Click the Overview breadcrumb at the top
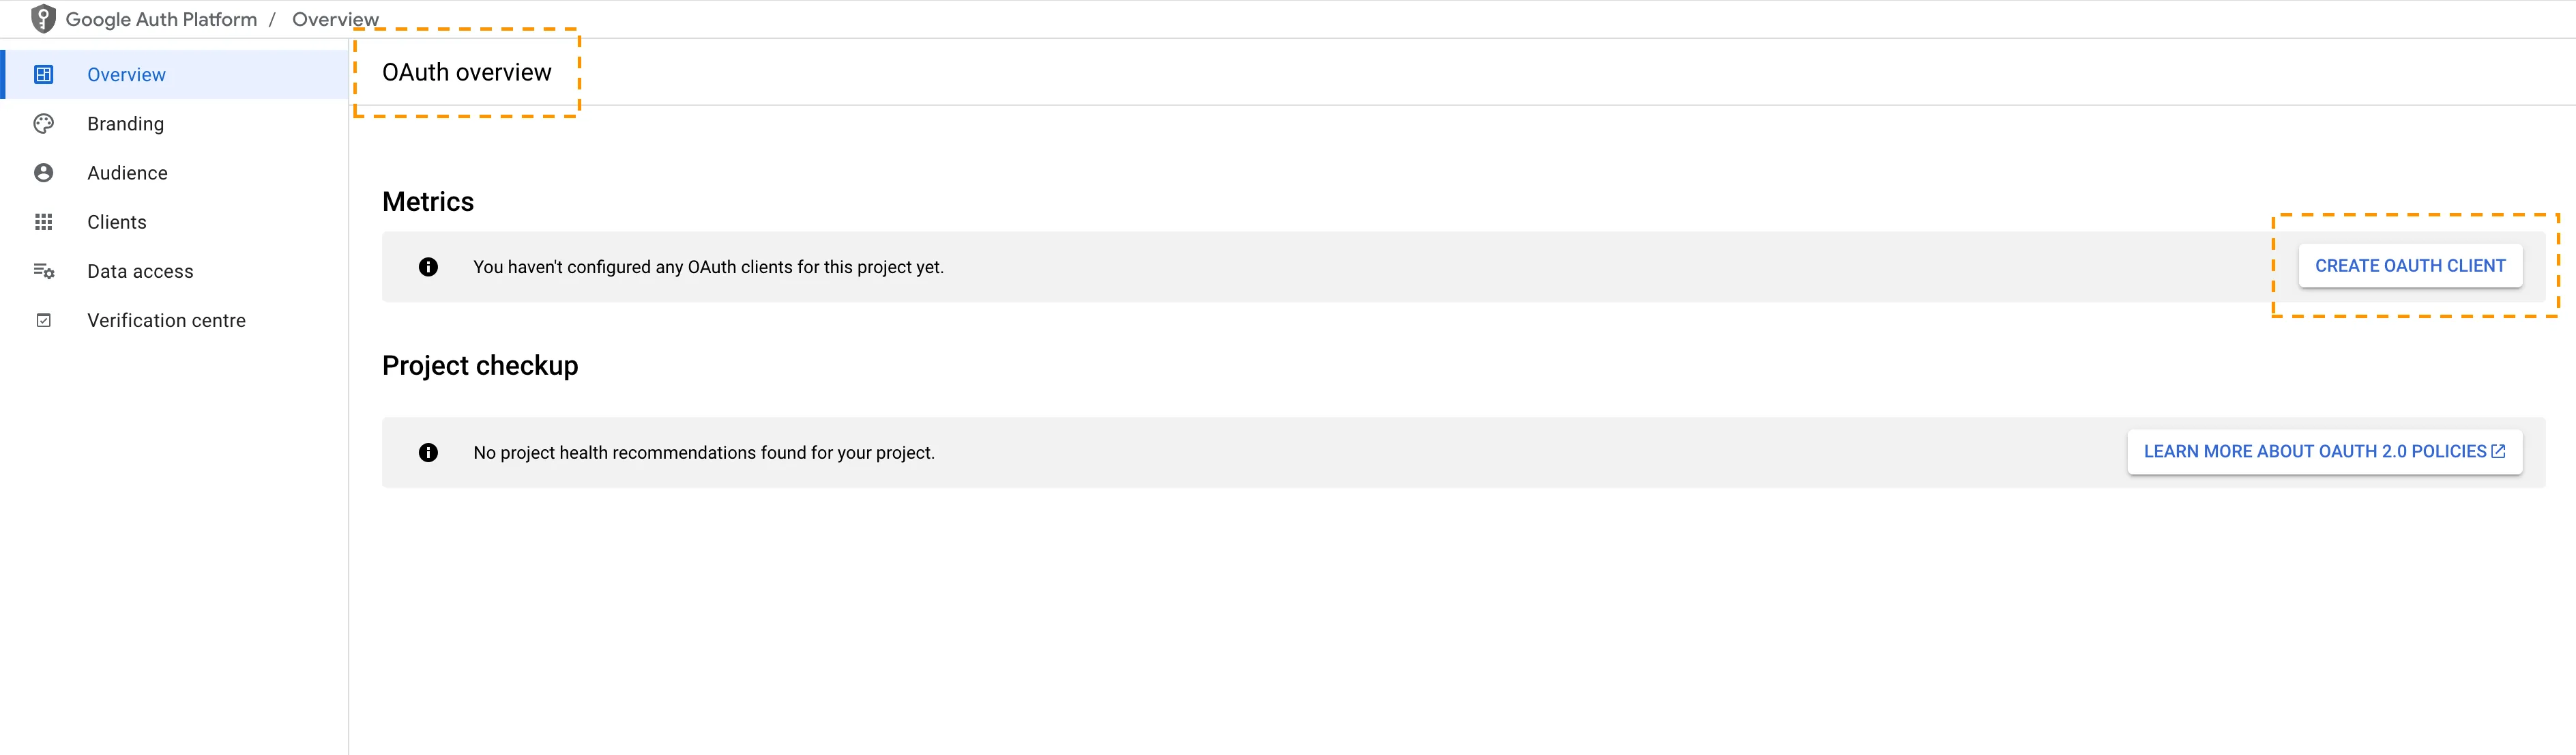 click(334, 18)
